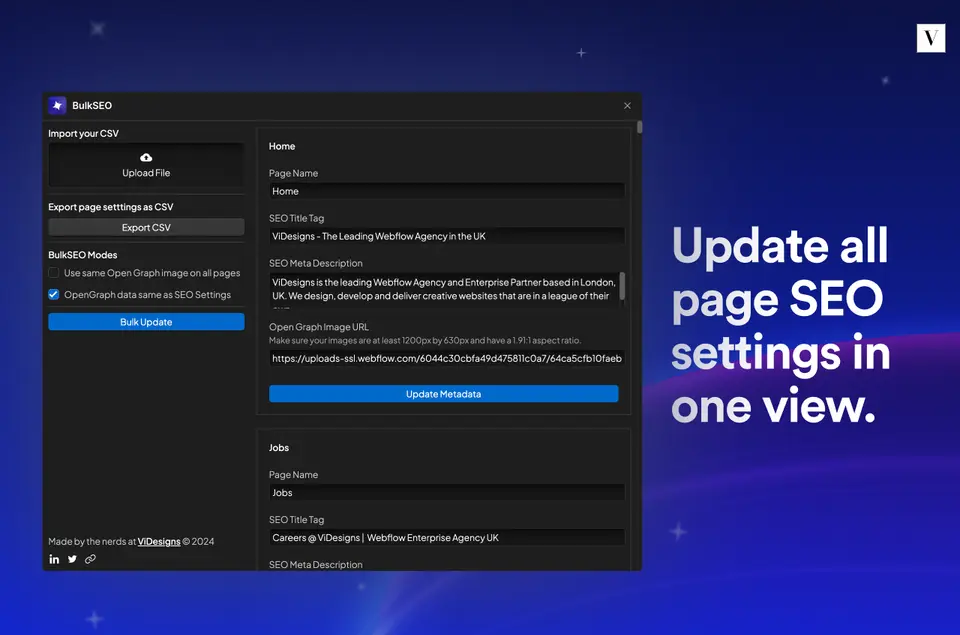
Task: Click the Jobs Page Name field
Action: pos(446,492)
